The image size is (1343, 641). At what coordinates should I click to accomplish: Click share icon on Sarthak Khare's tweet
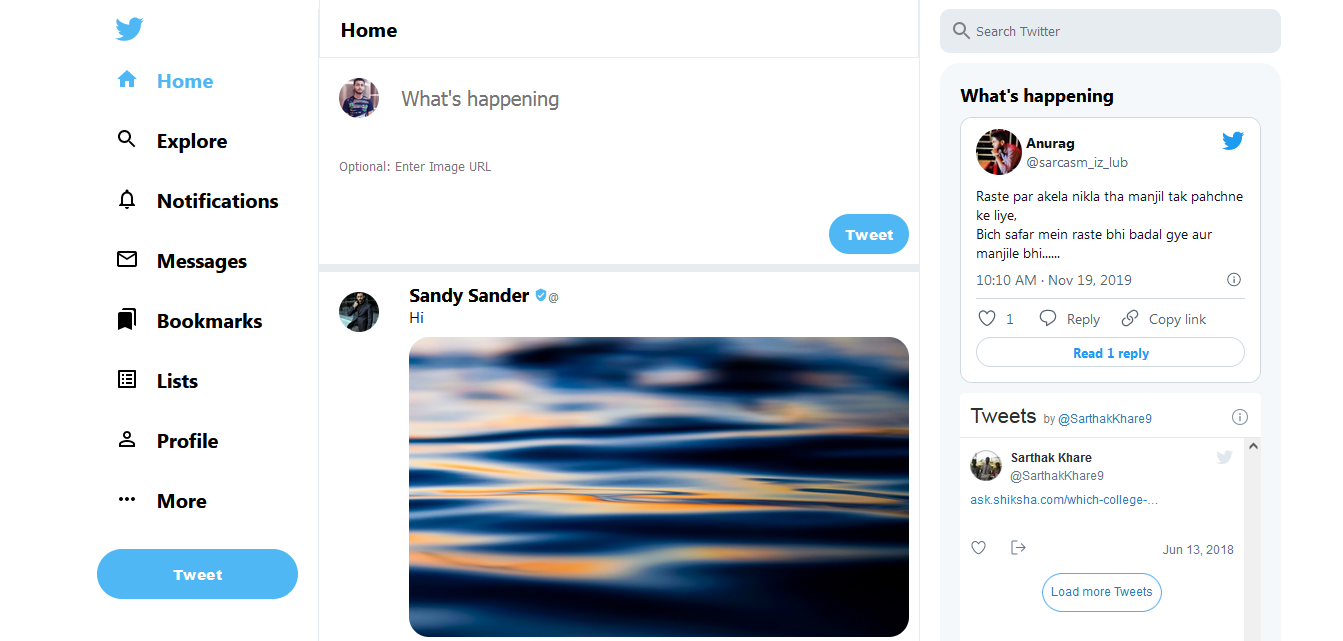[1018, 547]
